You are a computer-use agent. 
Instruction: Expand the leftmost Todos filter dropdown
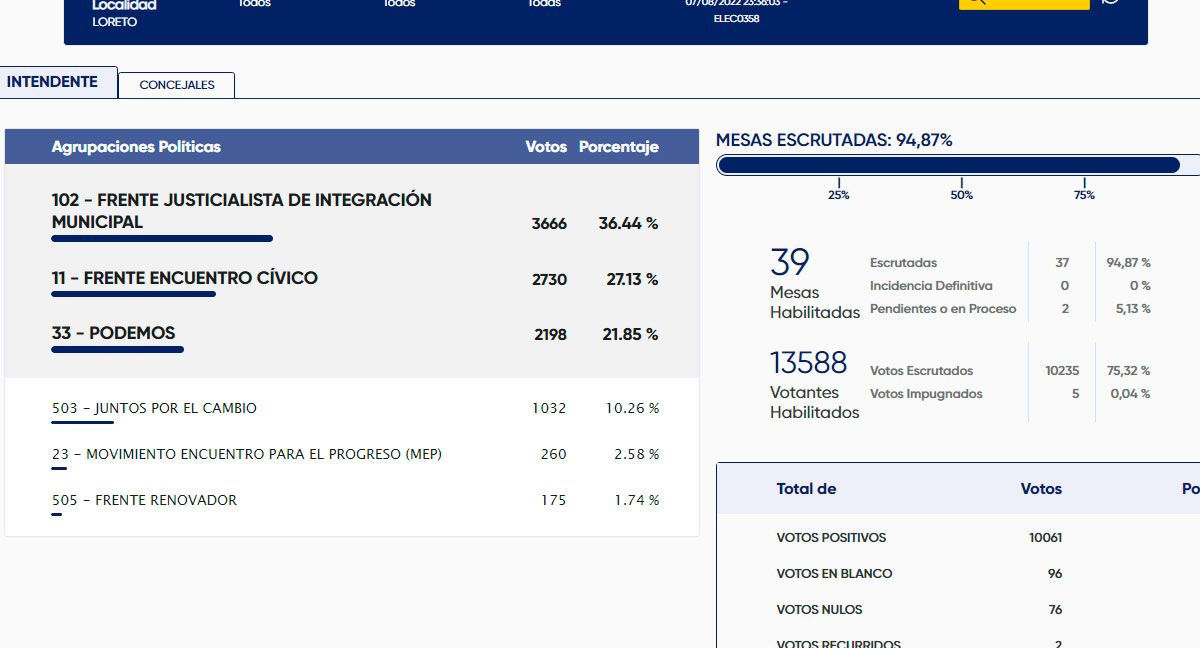pos(254,4)
